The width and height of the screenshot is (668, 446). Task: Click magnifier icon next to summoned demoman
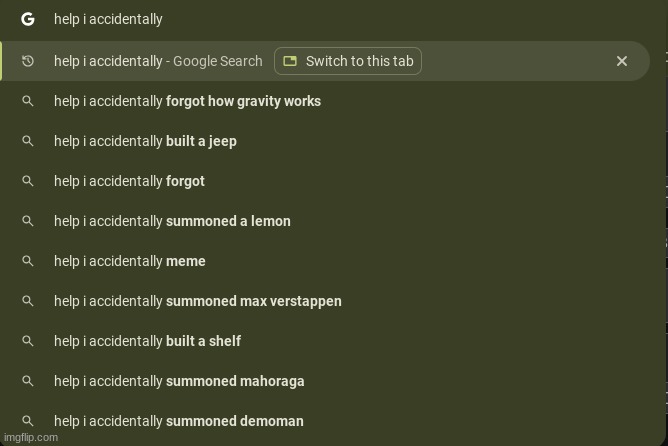(x=28, y=421)
